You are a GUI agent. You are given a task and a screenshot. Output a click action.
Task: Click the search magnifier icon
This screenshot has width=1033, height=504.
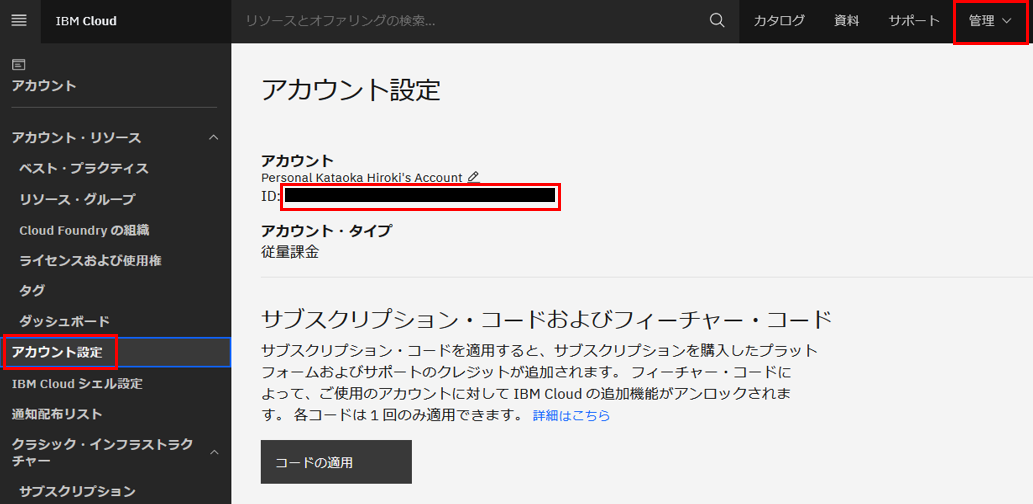tap(717, 20)
